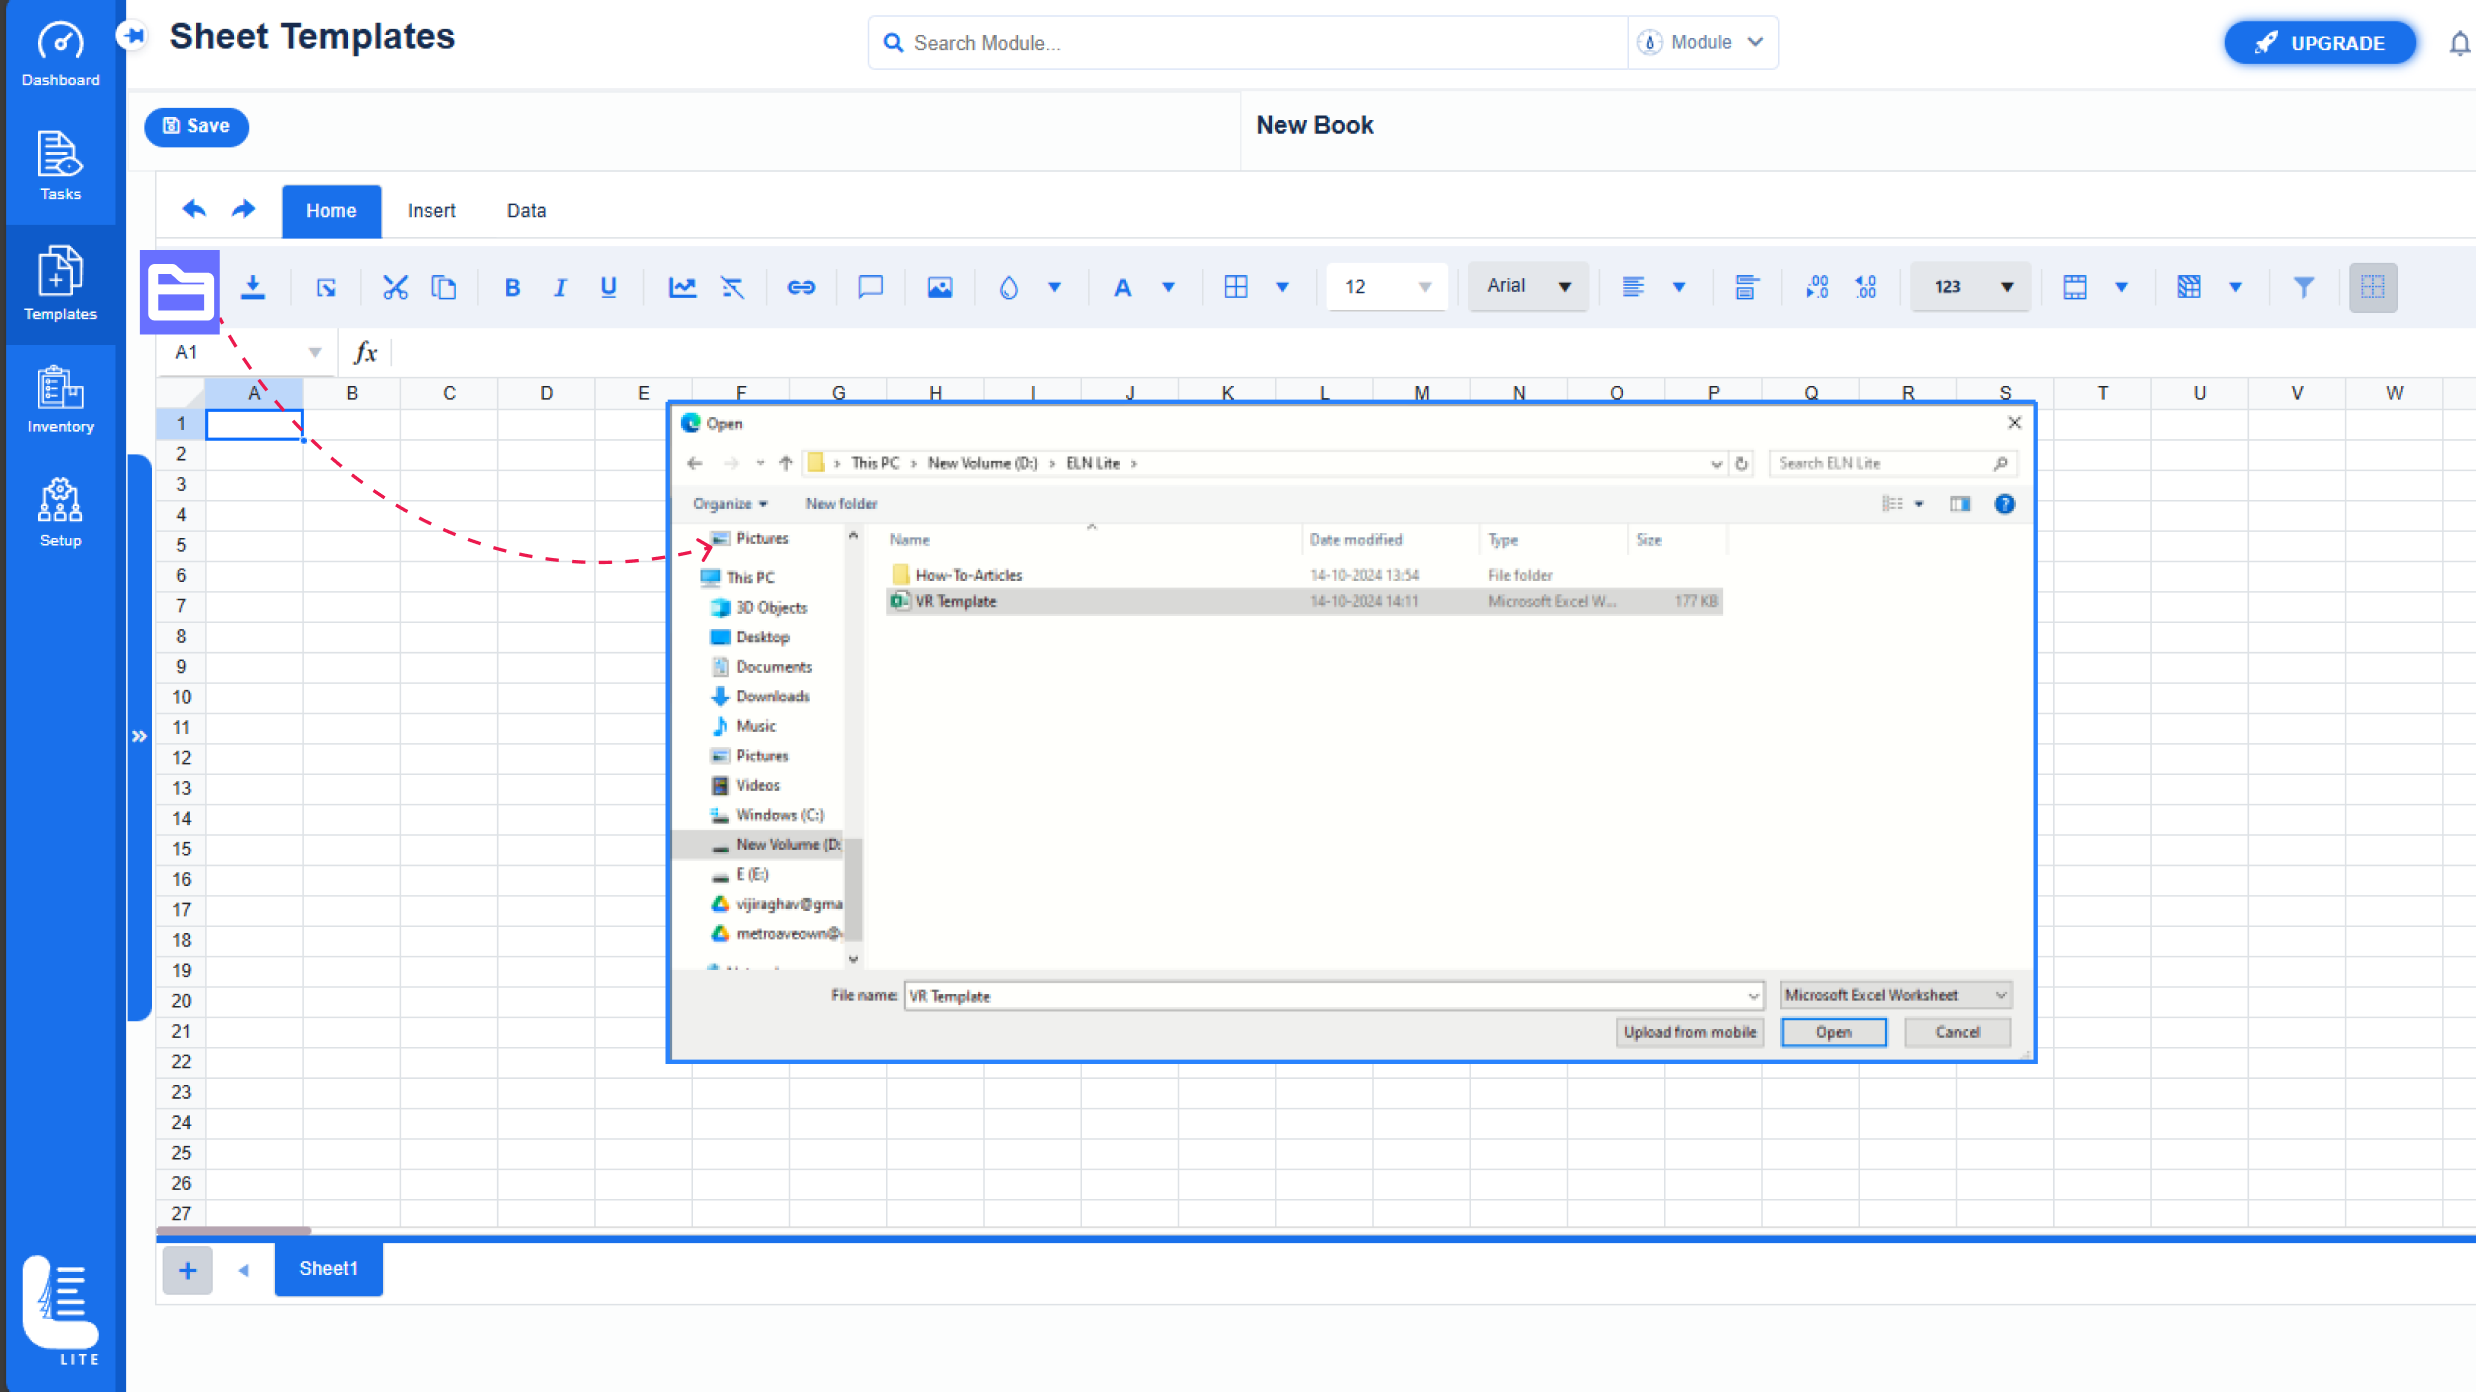Click the Back arrow in Open dialog
2476x1392 pixels.
point(695,463)
